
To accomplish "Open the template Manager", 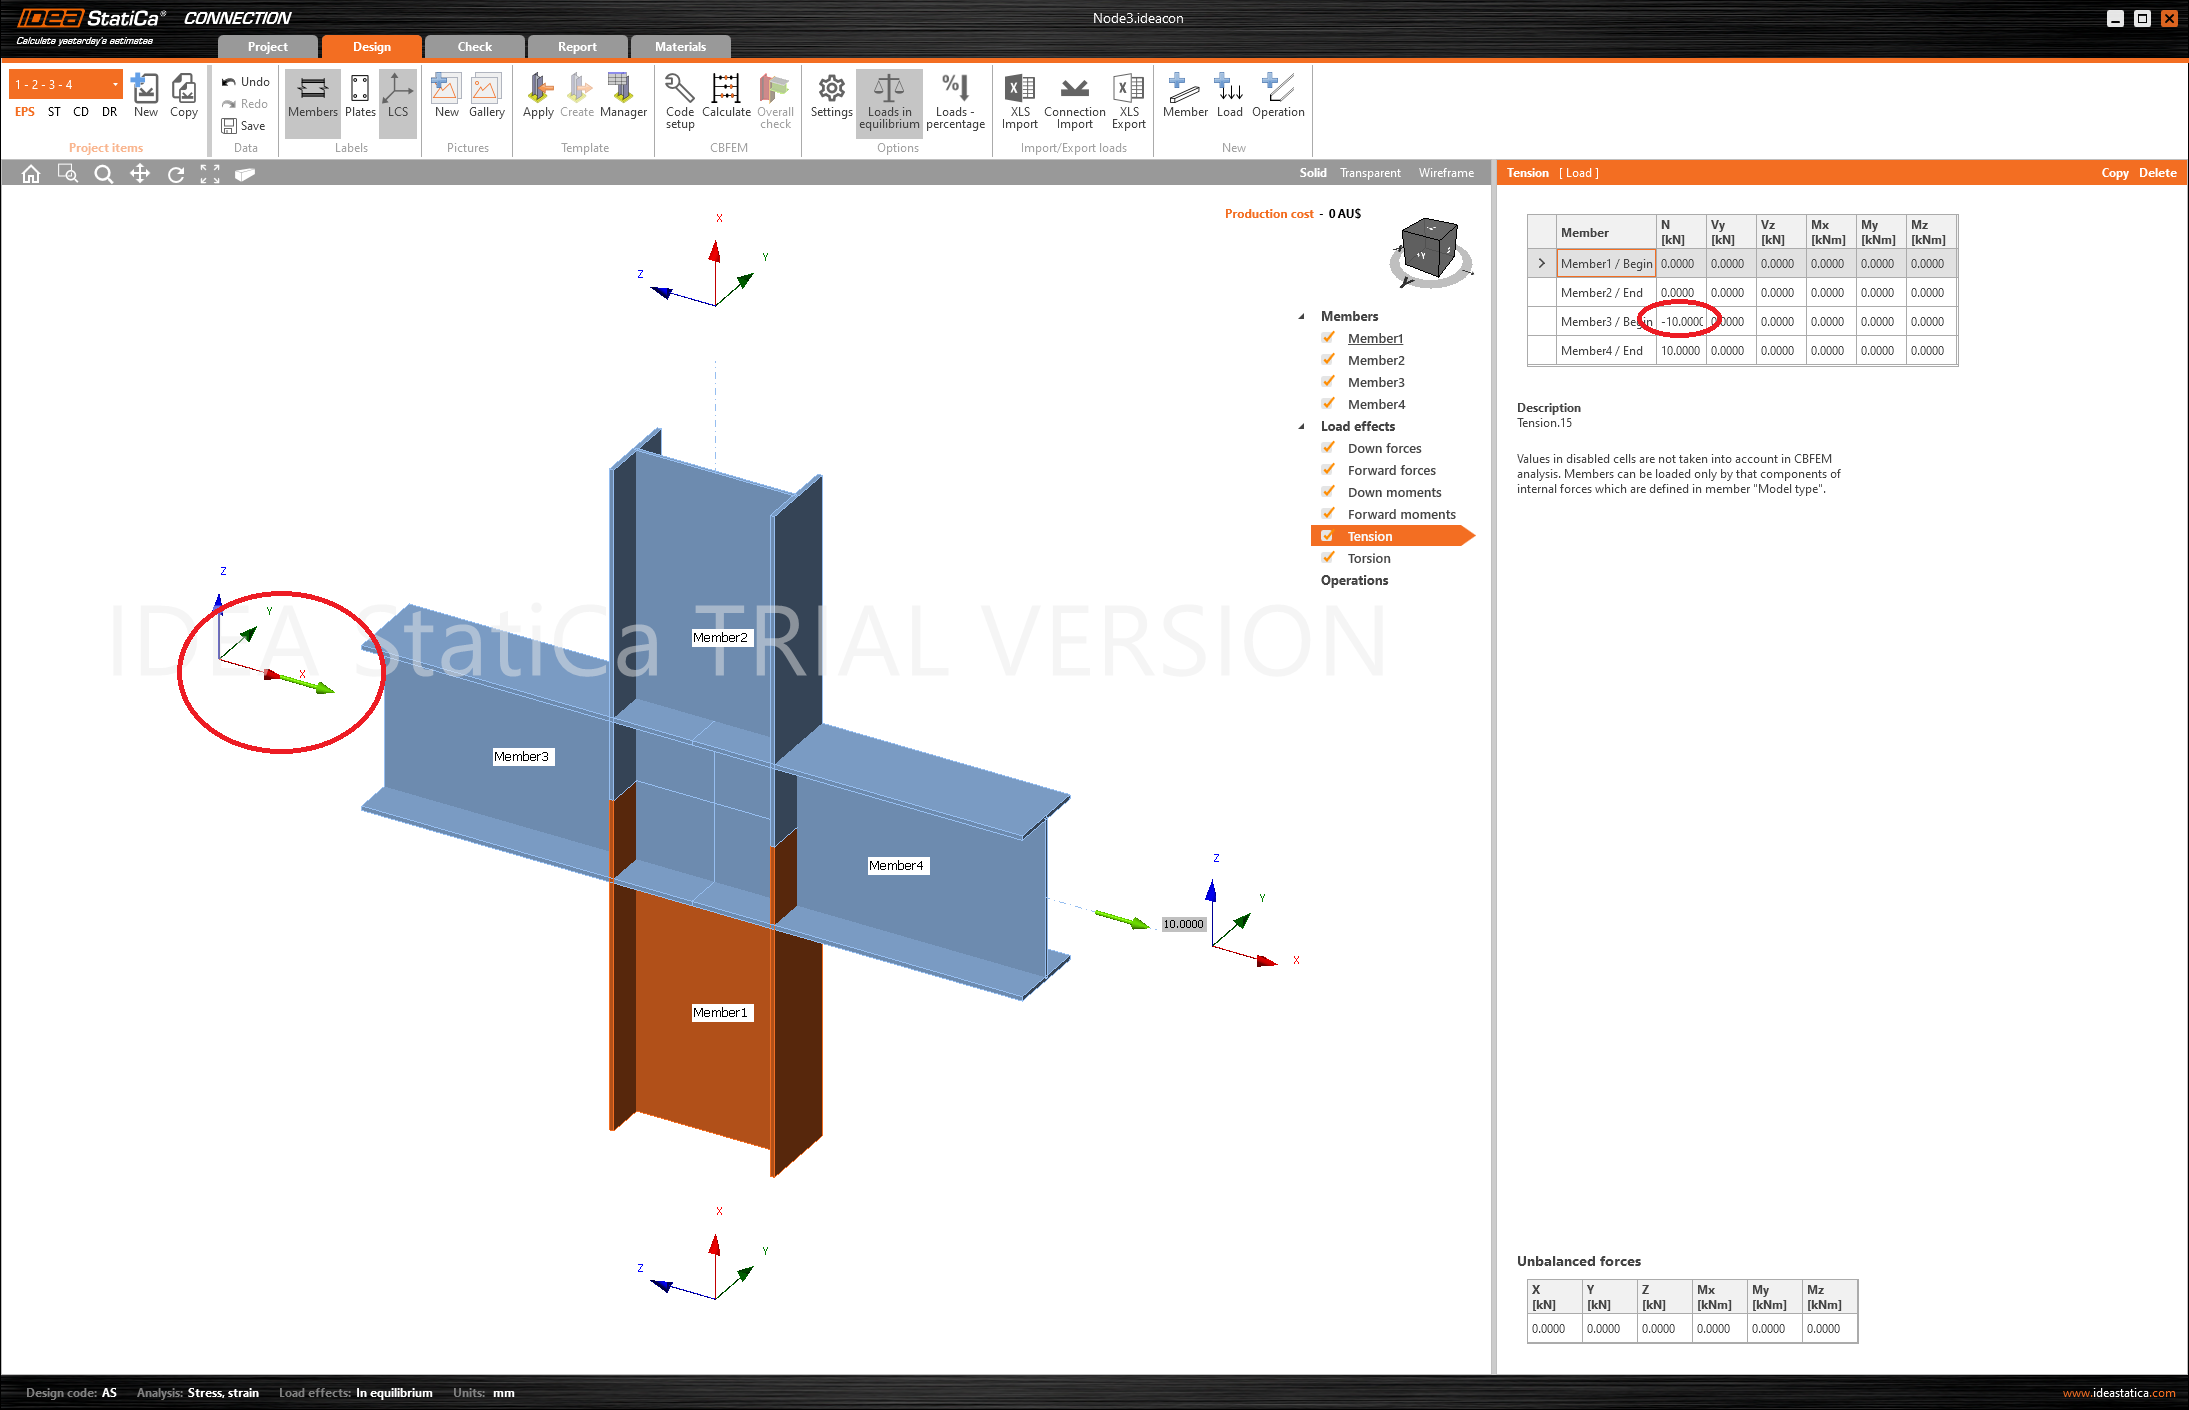I will [x=623, y=95].
